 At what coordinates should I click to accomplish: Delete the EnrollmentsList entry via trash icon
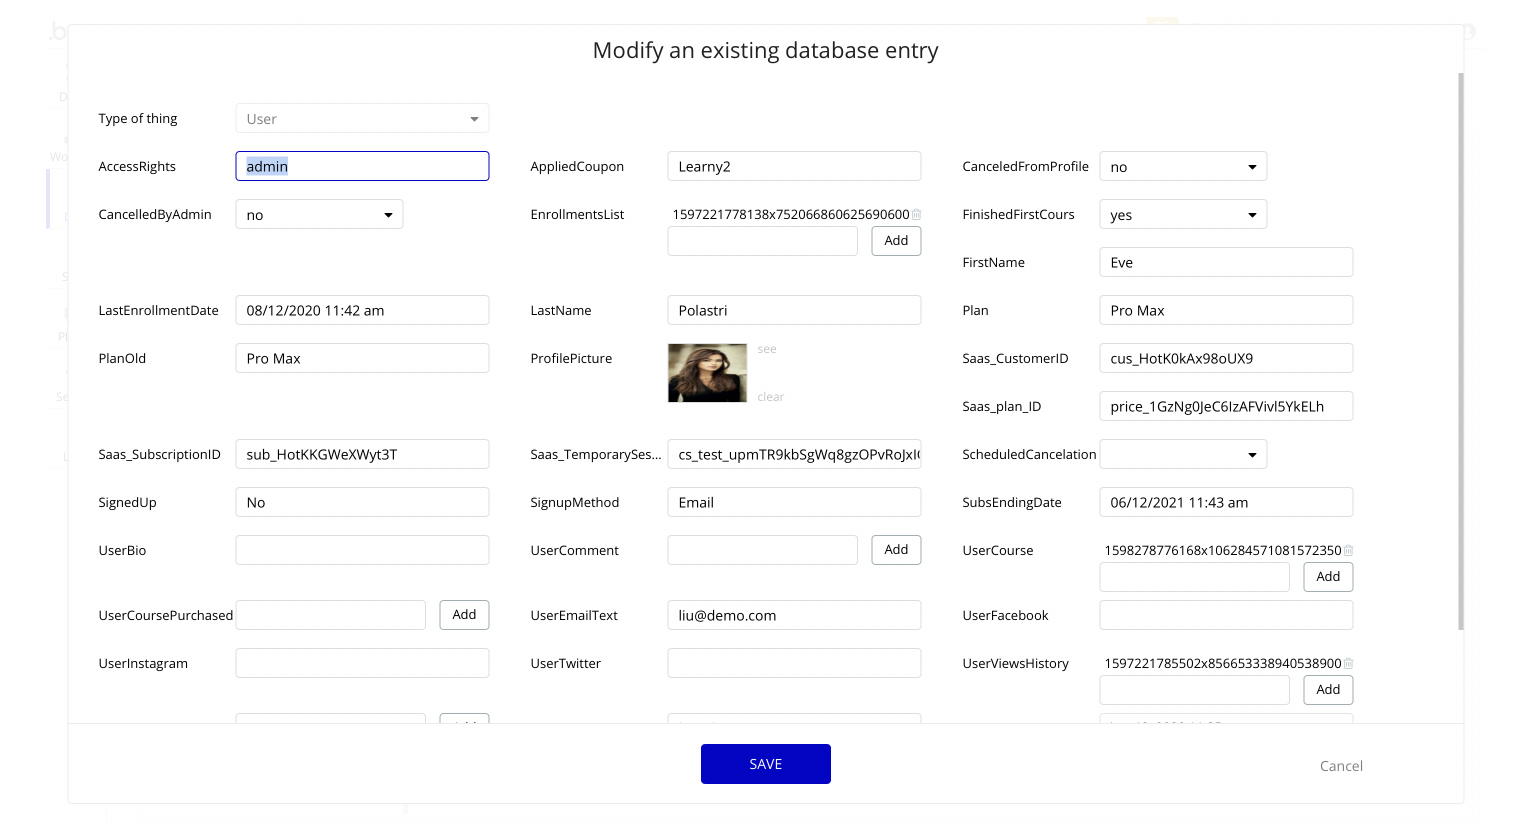916,215
